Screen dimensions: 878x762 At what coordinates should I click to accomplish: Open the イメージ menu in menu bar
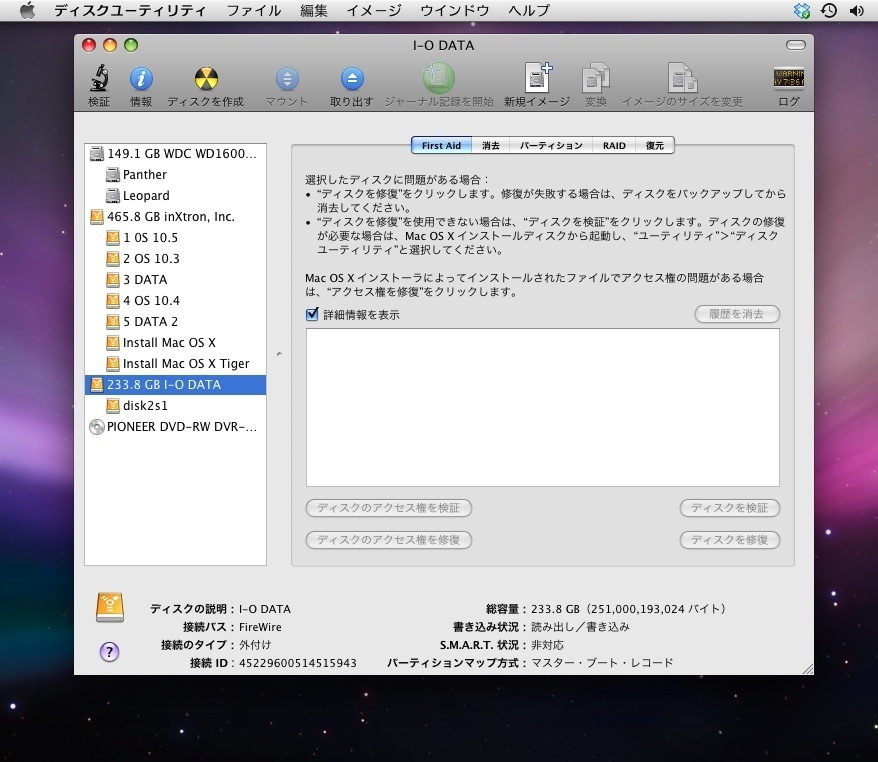coord(373,11)
